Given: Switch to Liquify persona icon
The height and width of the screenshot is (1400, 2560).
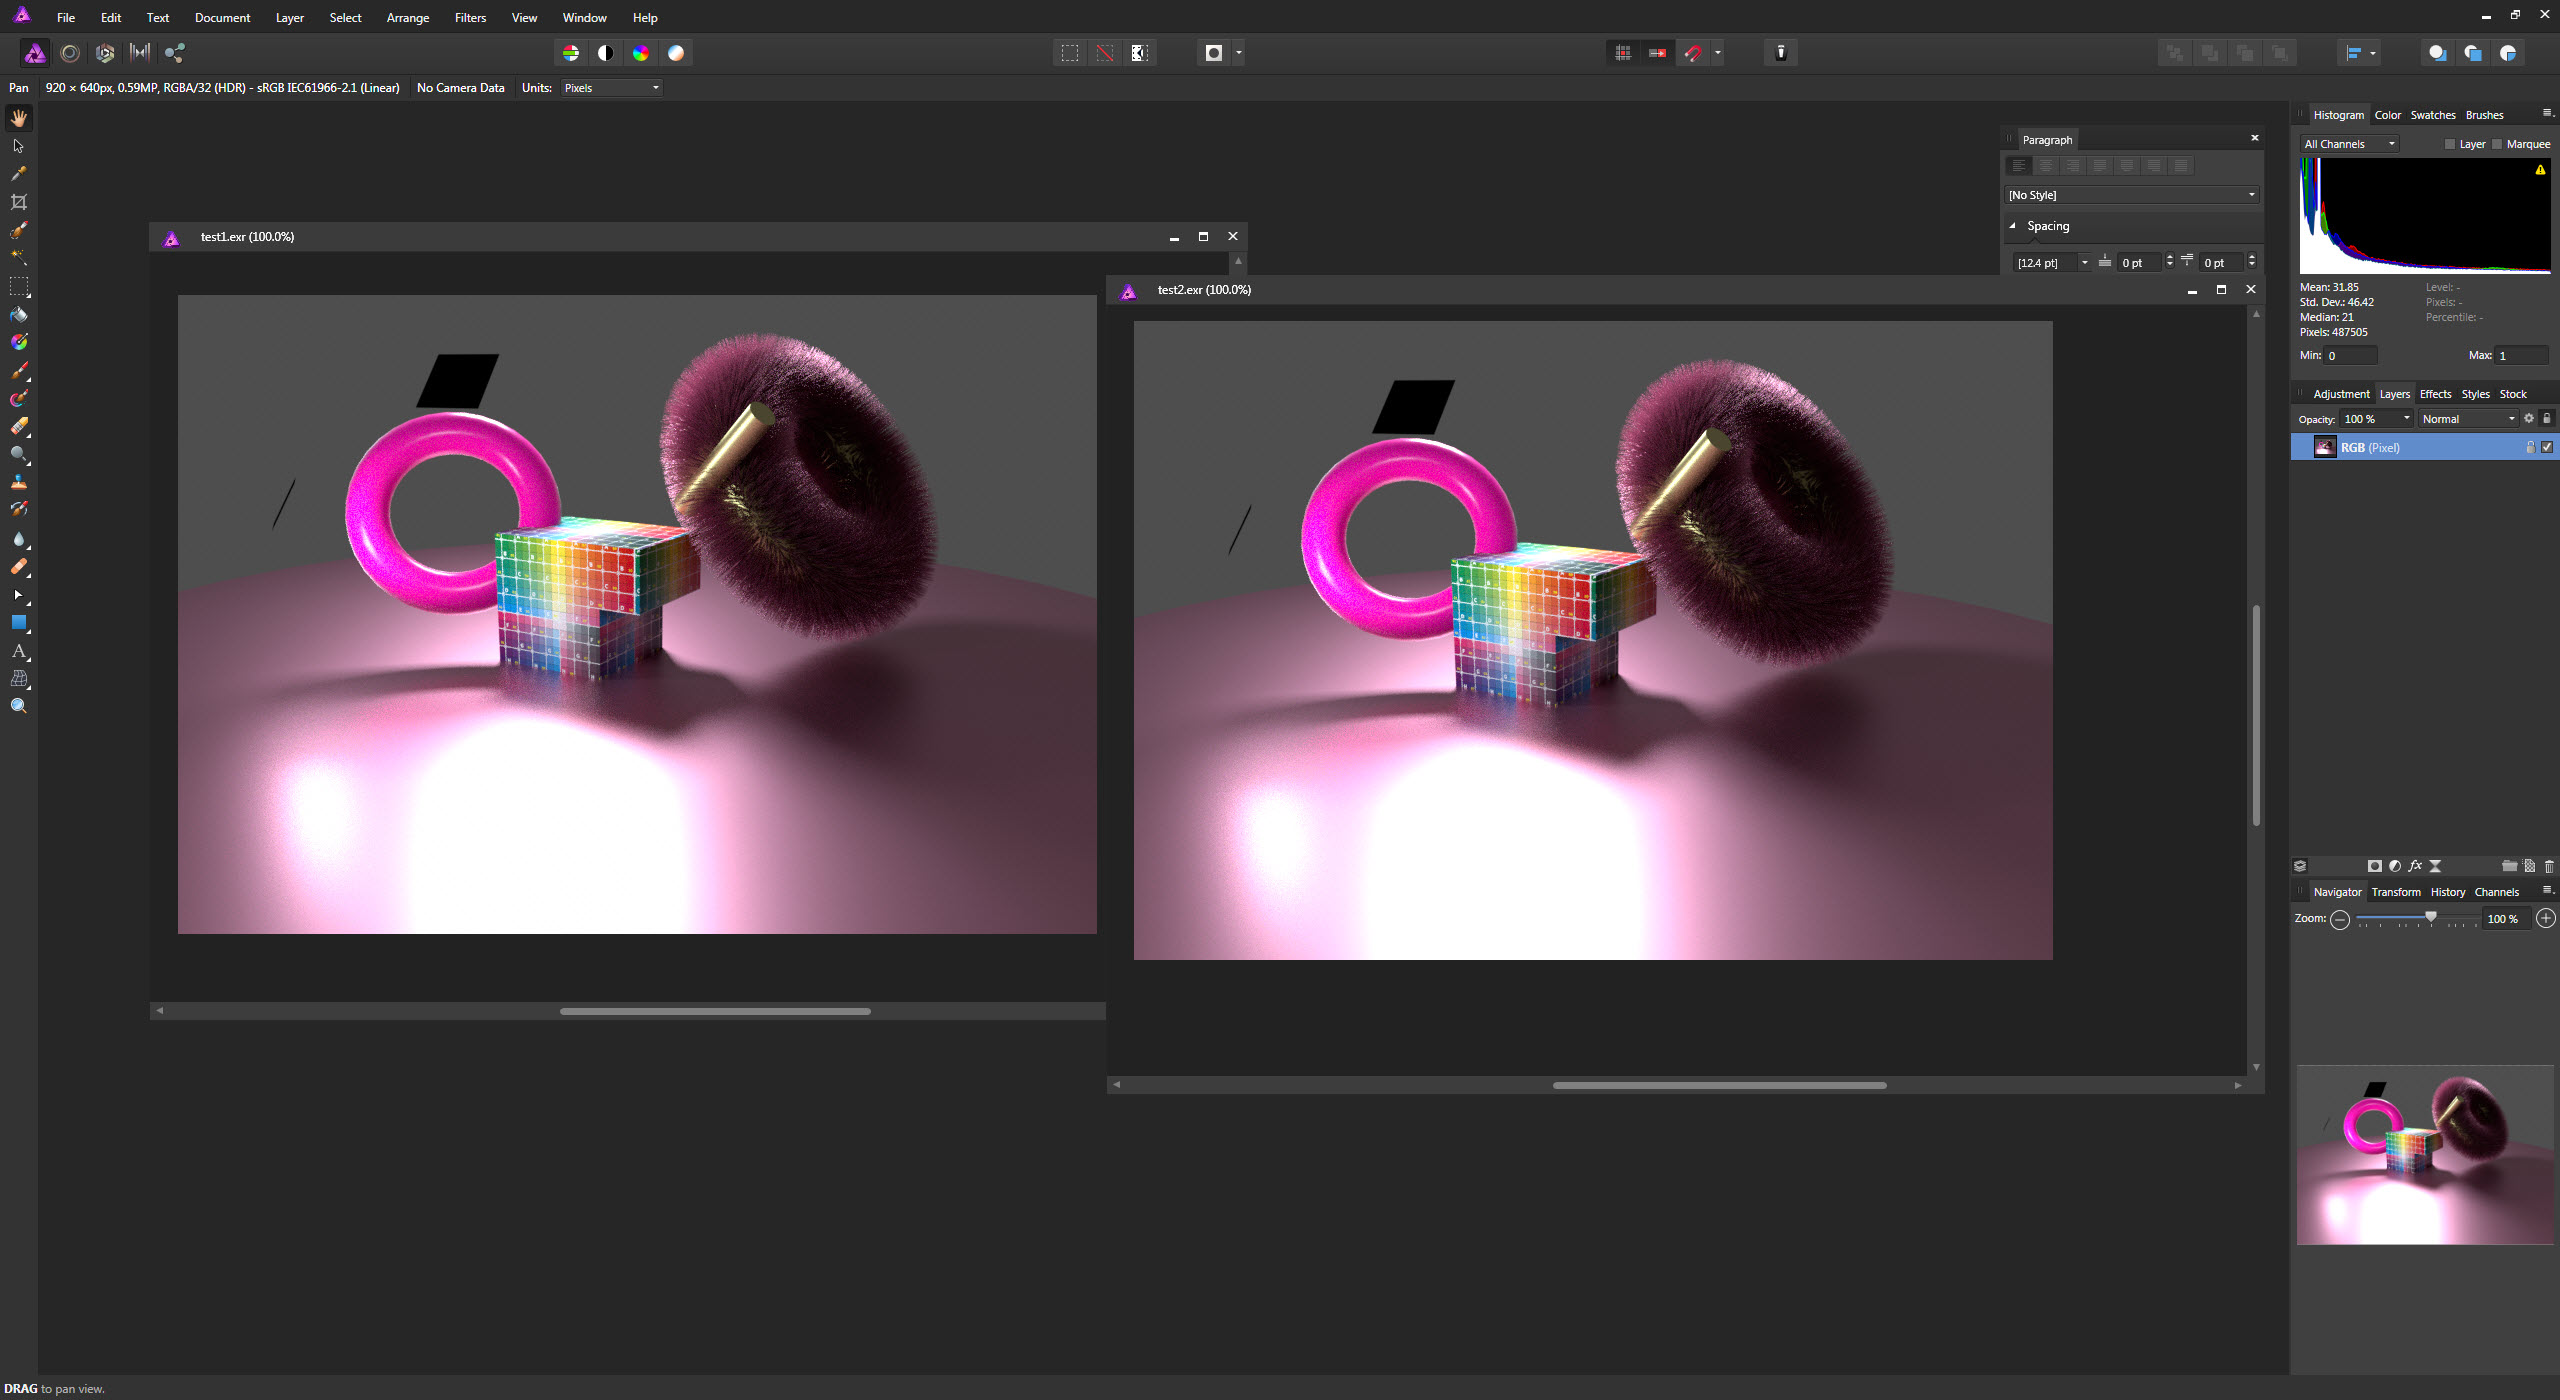Looking at the screenshot, I should pos(70,53).
